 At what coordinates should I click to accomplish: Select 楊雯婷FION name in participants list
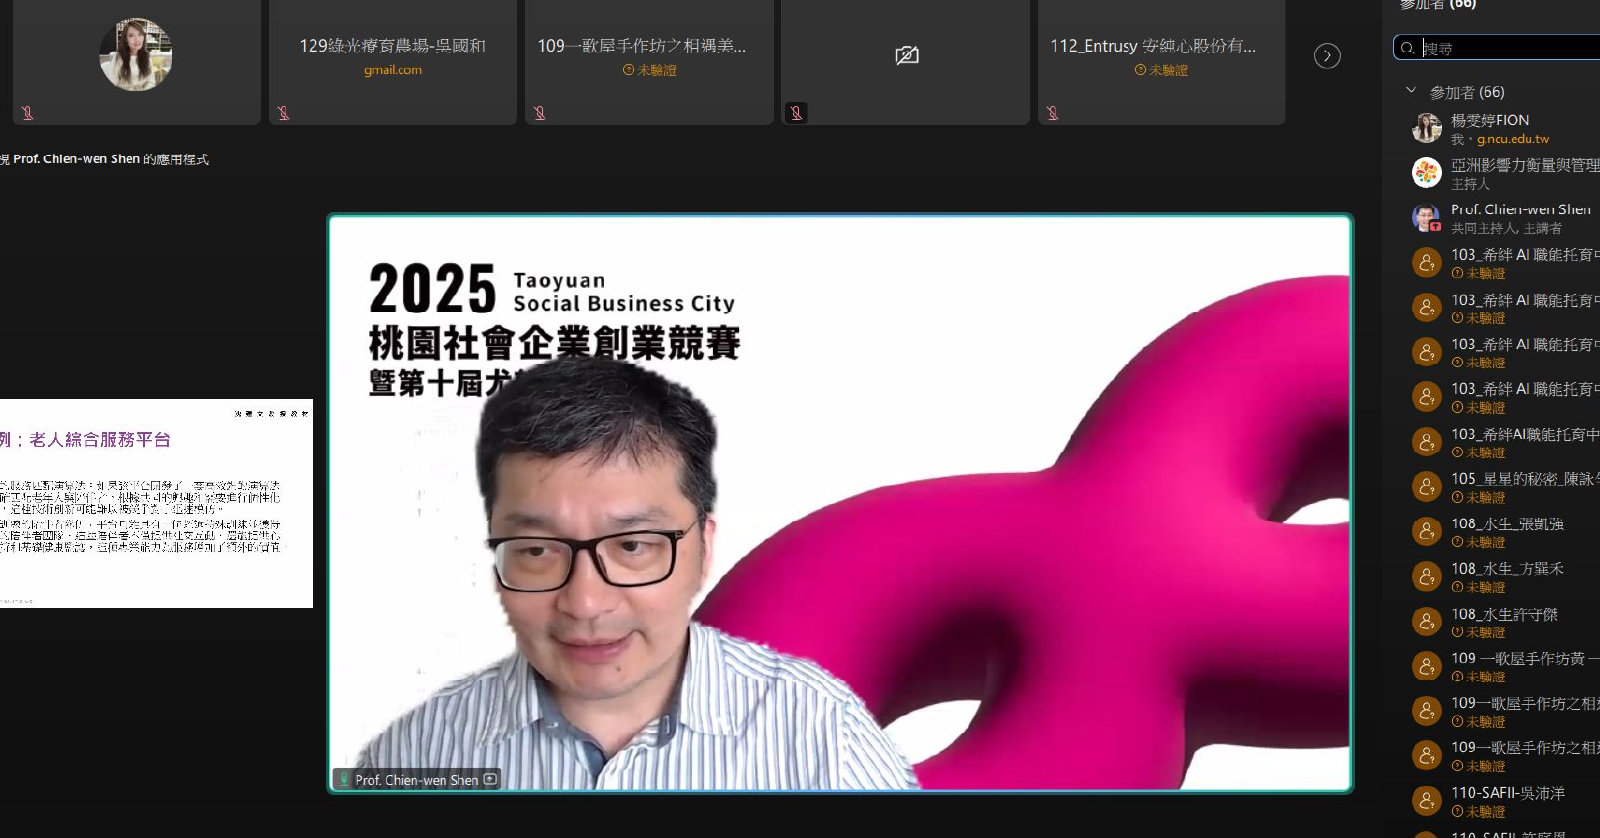tap(1490, 120)
